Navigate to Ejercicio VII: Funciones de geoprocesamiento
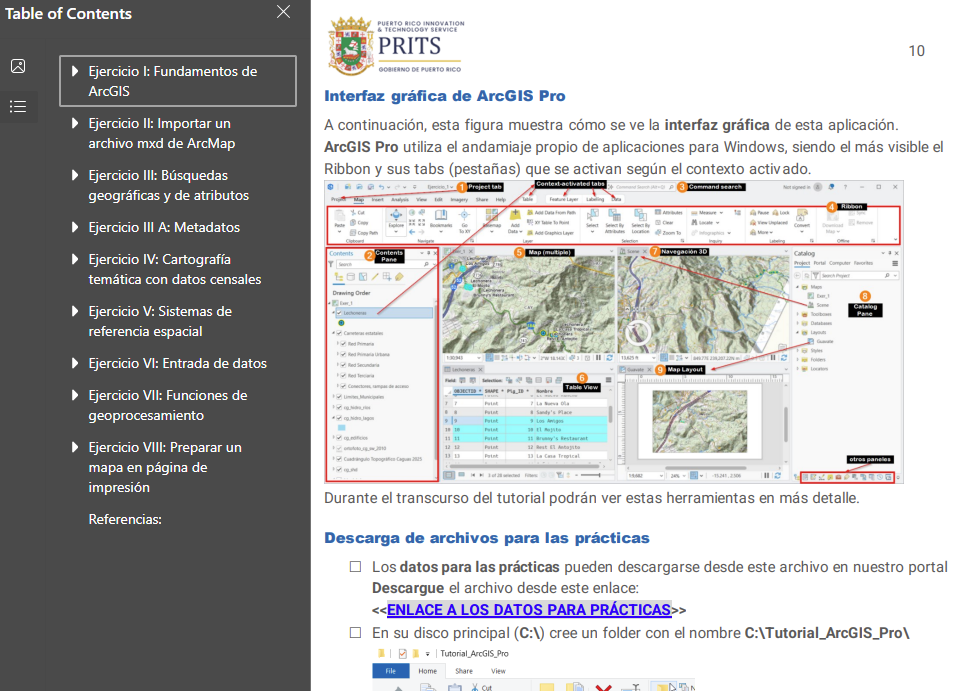This screenshot has height=691, width=960. (167, 405)
